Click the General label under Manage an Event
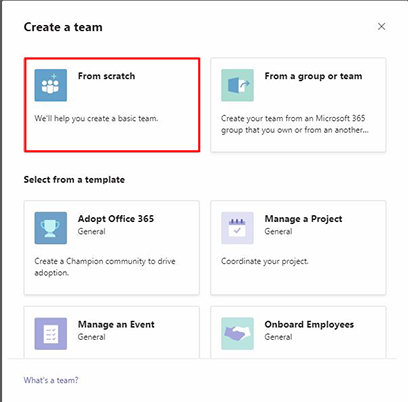 point(92,337)
